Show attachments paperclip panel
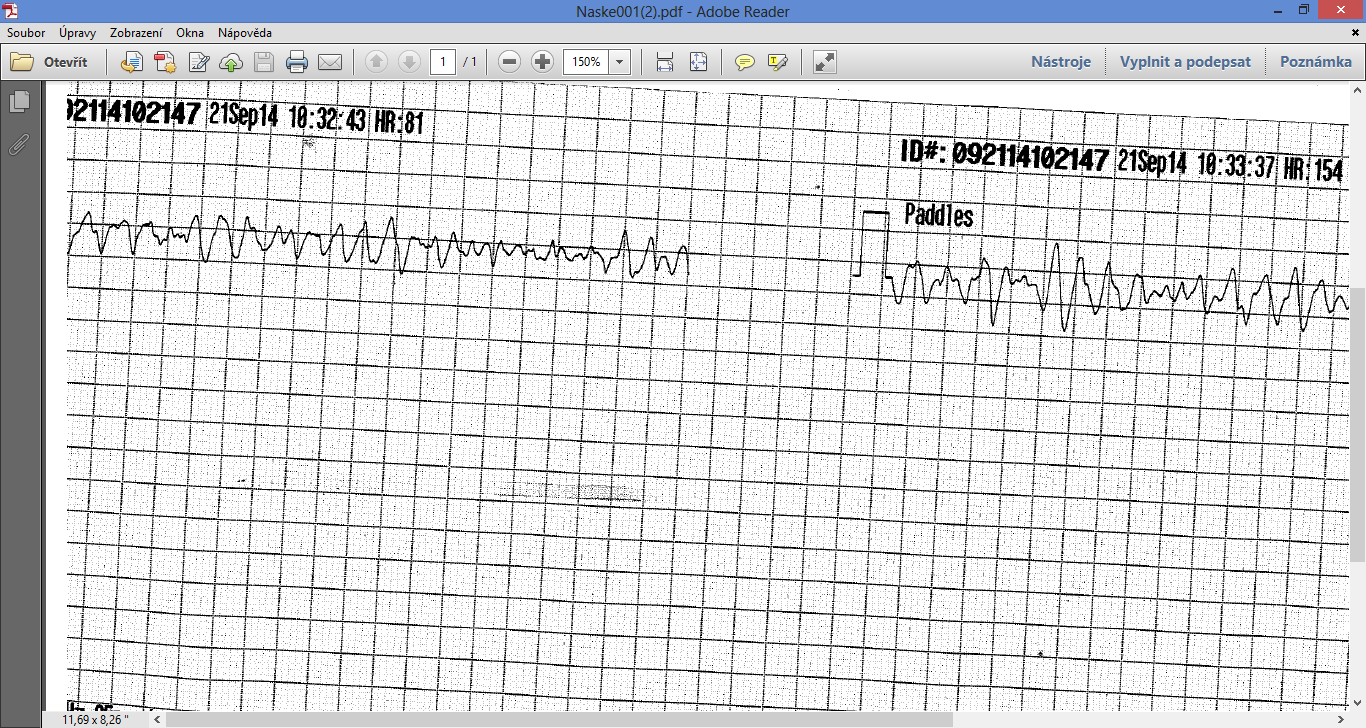The height and width of the screenshot is (728, 1366). (x=19, y=145)
